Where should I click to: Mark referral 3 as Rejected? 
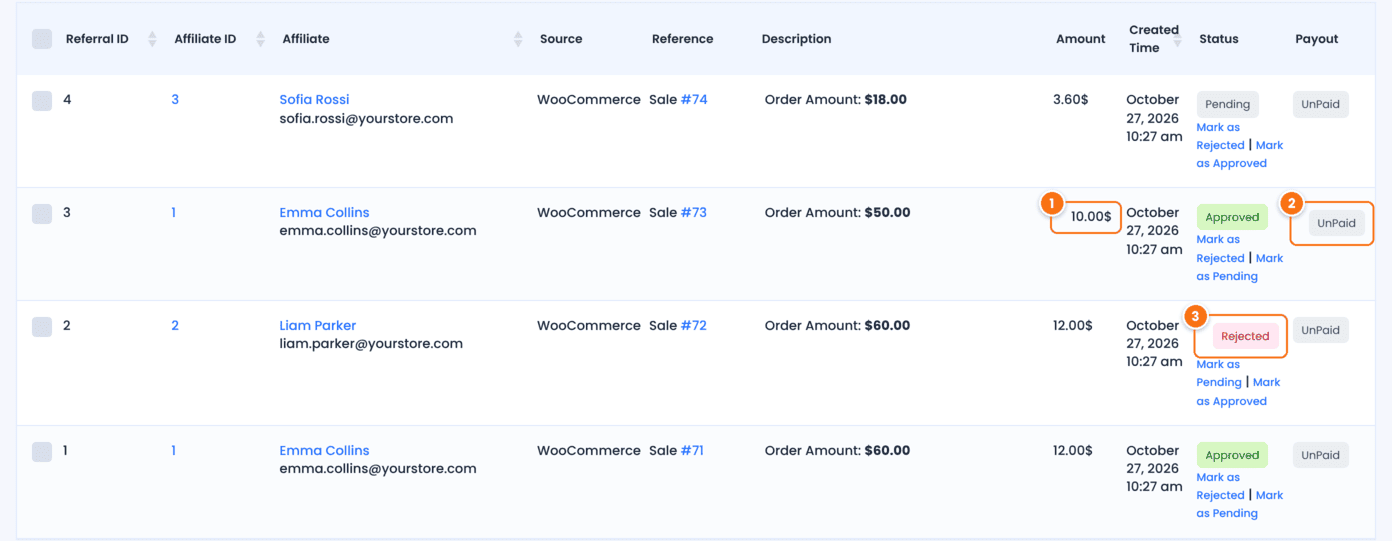[1220, 248]
